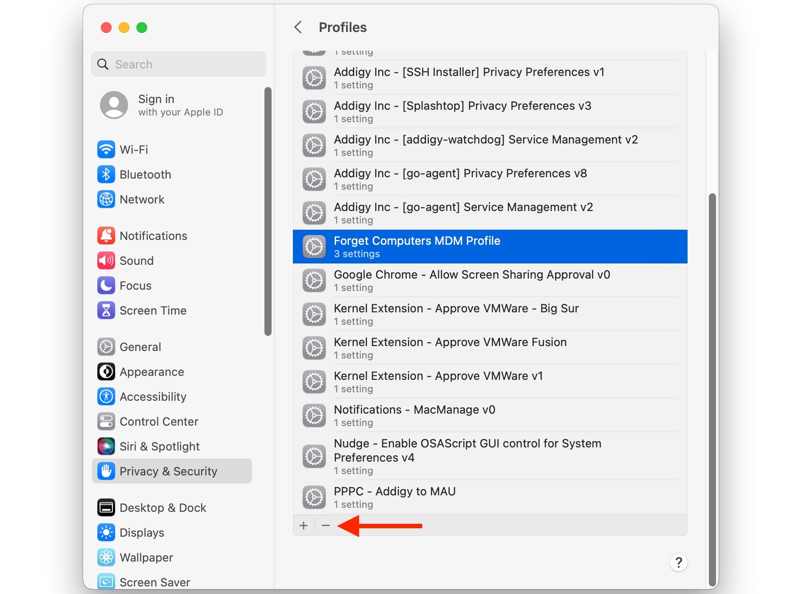Screen dimensions: 800x594
Task: Choose Screen Saver in the sidebar
Action: (155, 582)
